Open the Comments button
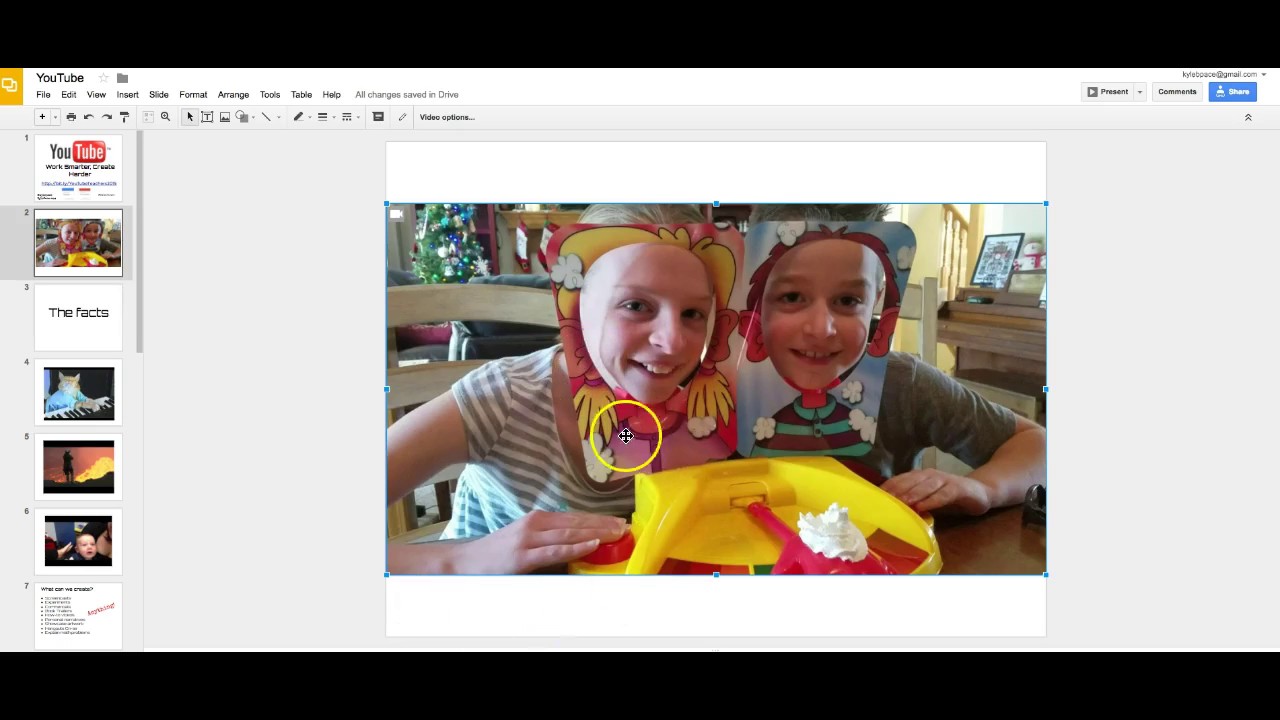 point(1177,92)
